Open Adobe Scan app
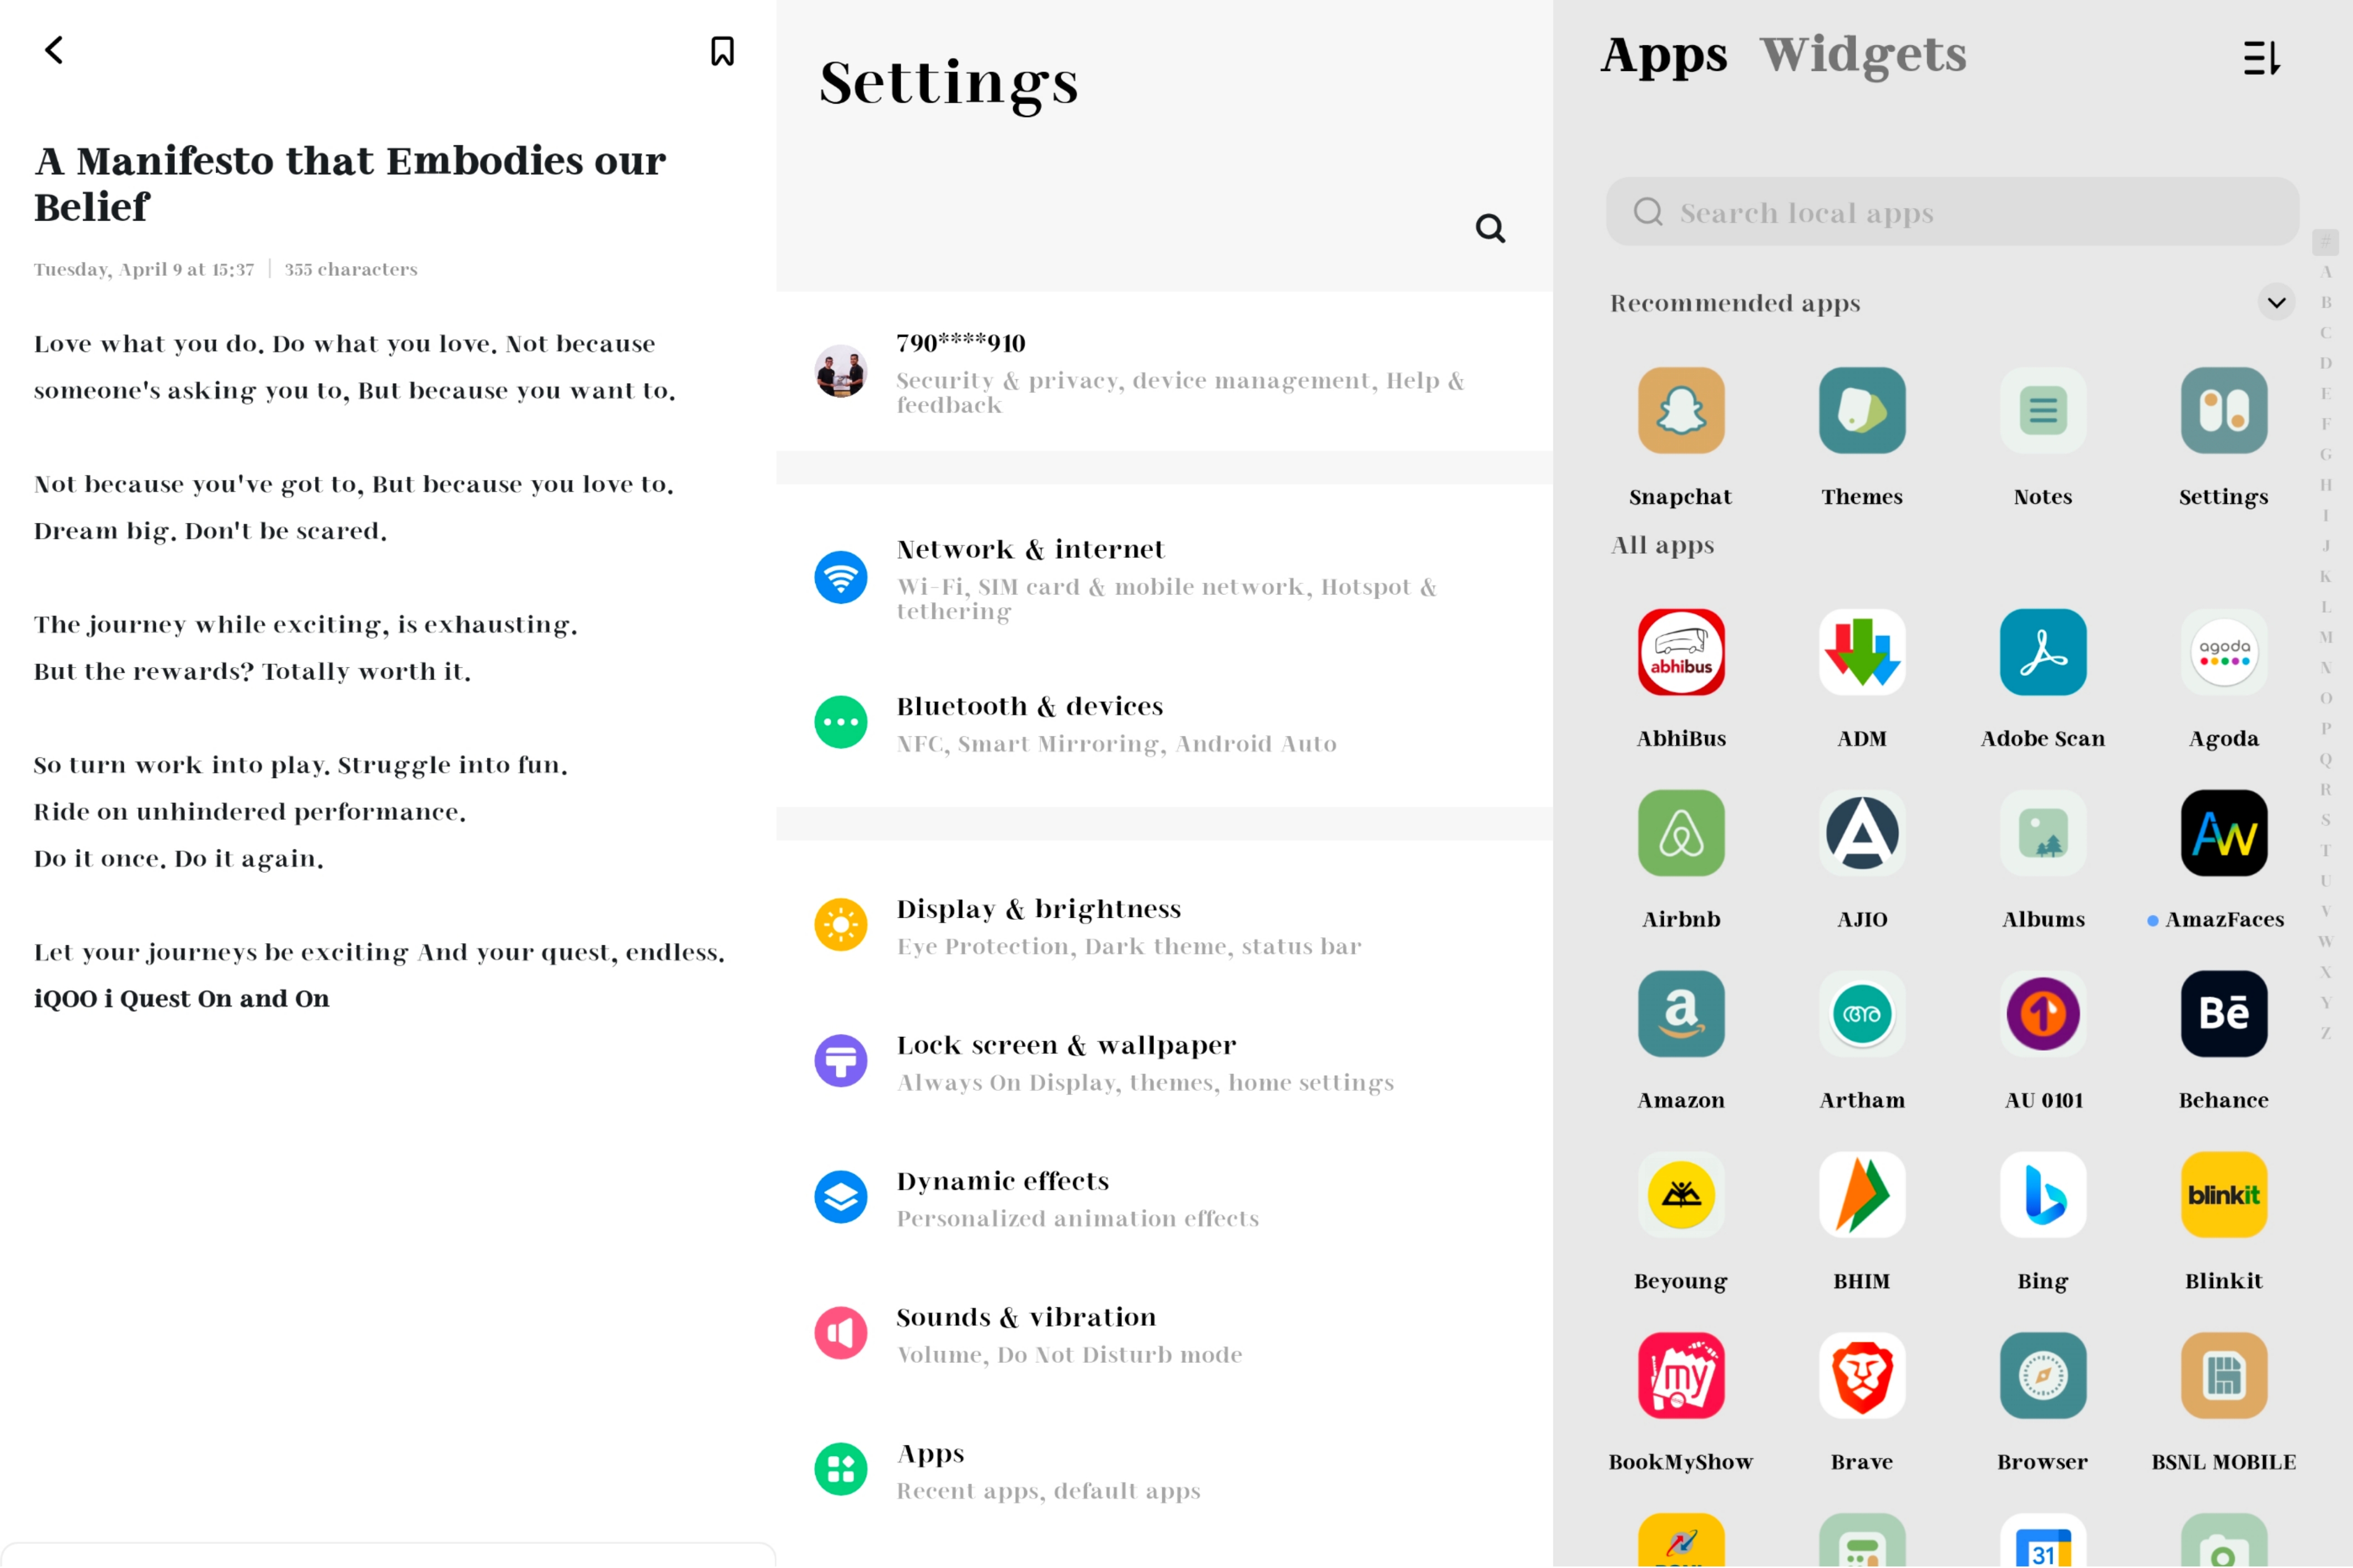 pos(2043,652)
